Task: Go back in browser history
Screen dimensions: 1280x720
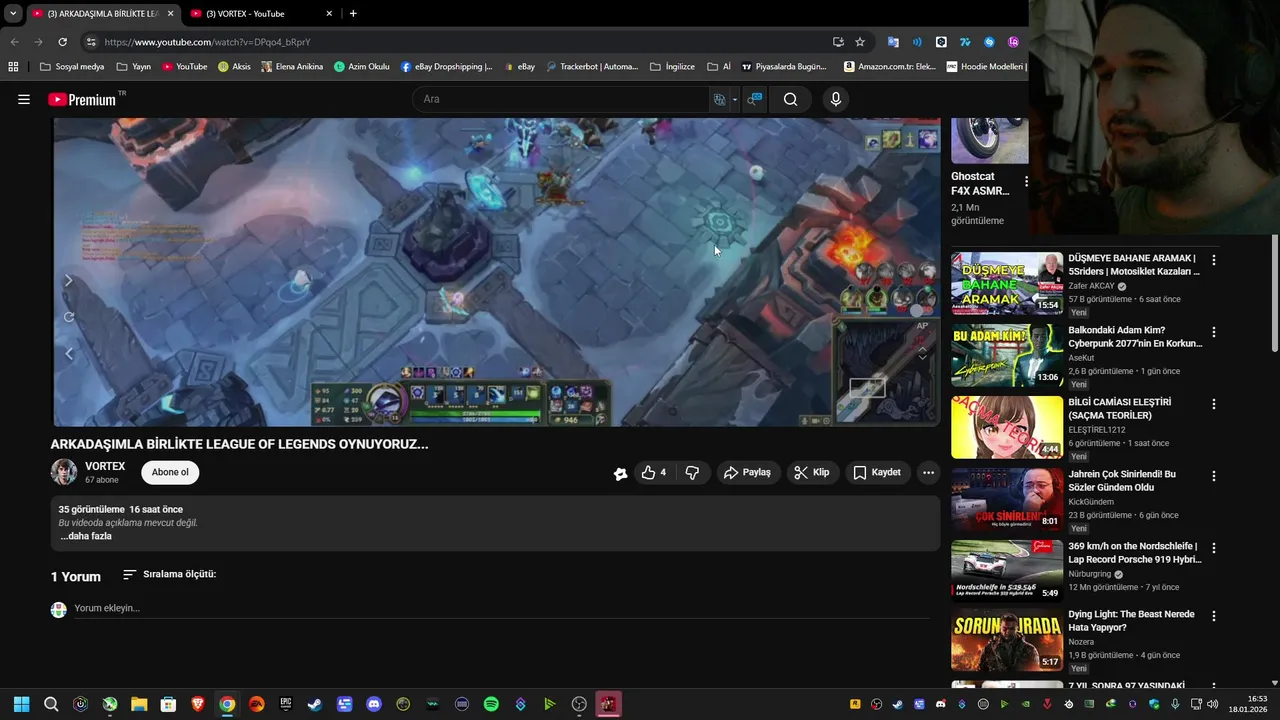Action: 14,42
